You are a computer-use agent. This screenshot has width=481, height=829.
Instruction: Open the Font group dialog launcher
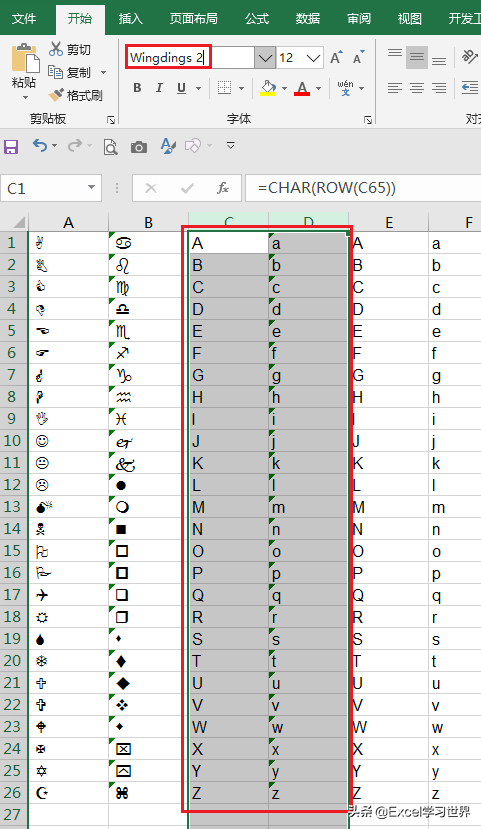tap(368, 120)
